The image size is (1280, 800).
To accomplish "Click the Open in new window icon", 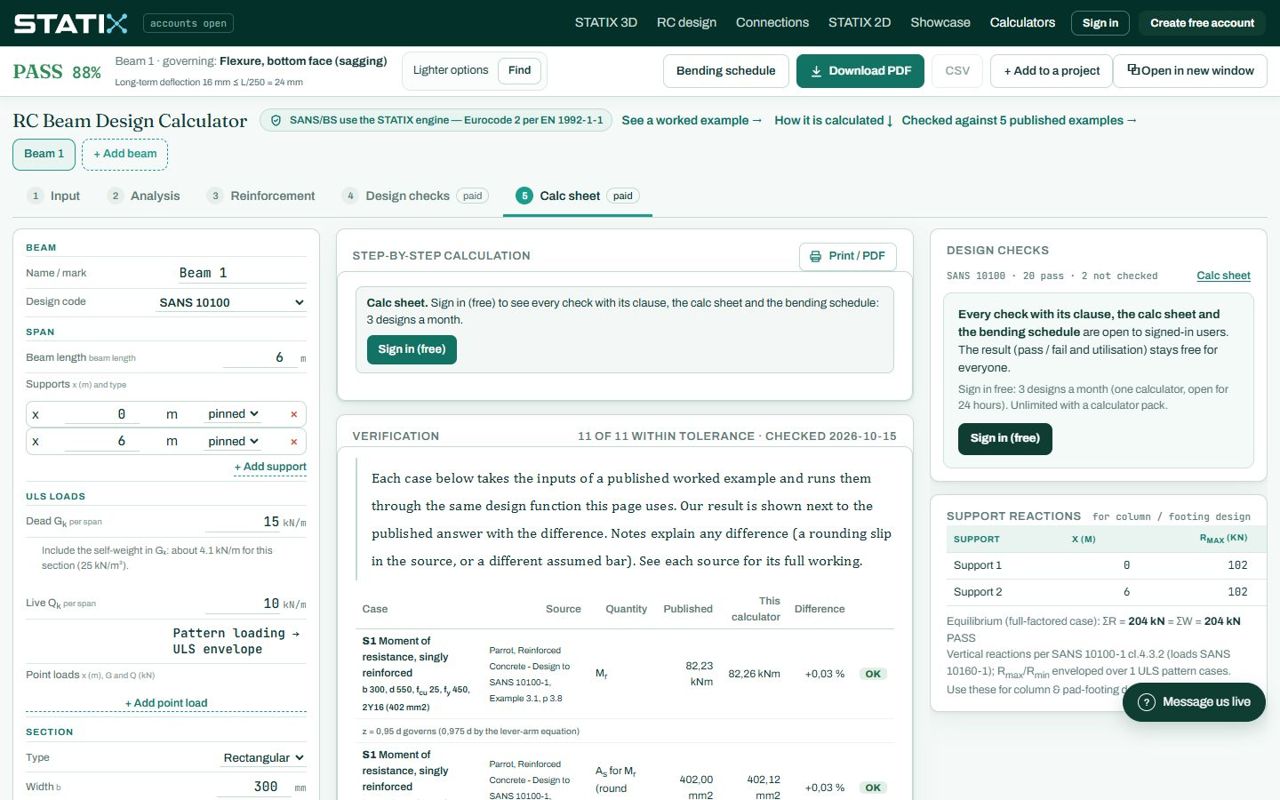I will point(1133,70).
